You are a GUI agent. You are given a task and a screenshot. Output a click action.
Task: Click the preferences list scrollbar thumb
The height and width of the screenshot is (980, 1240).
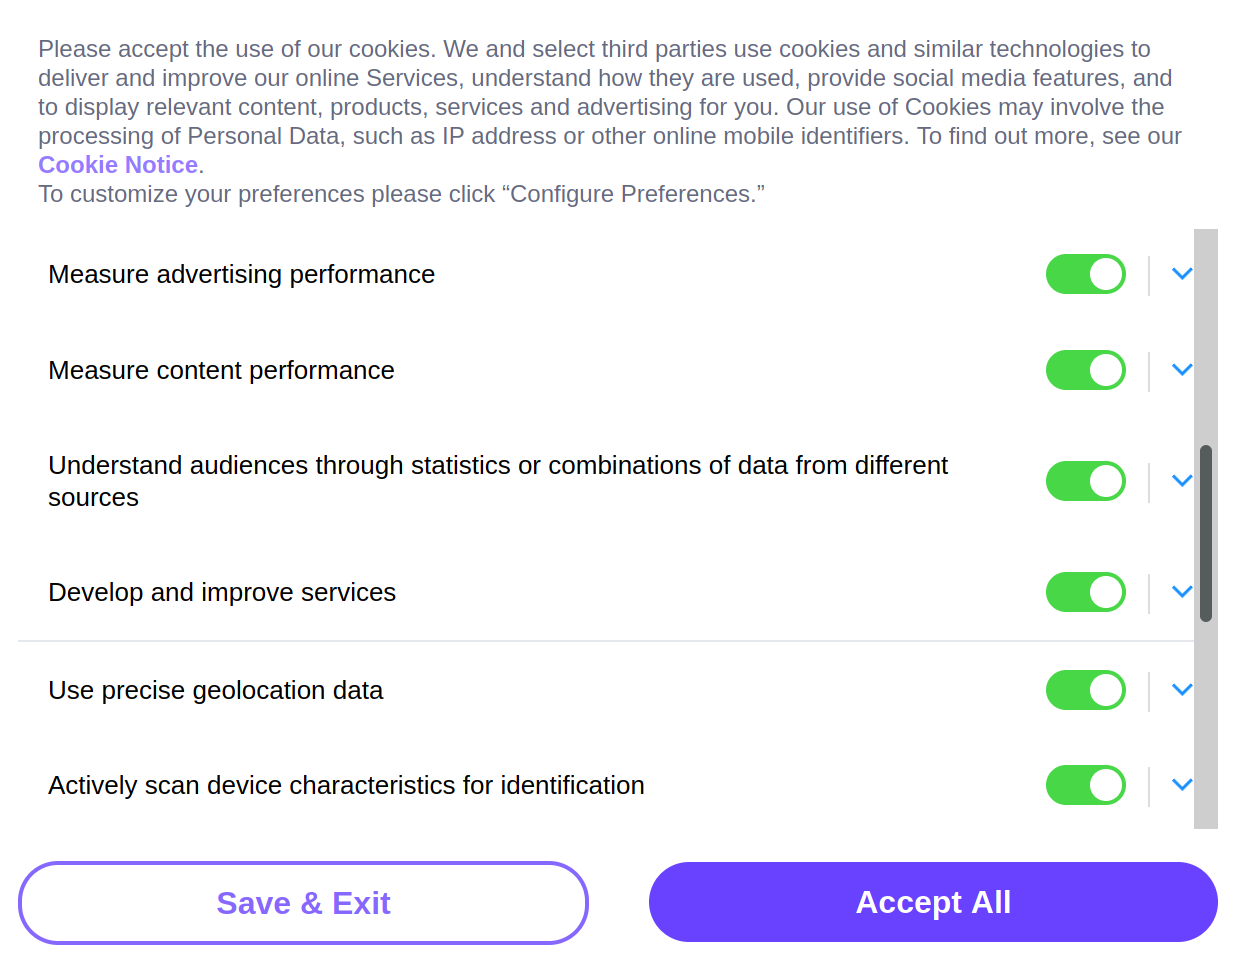[x=1206, y=533]
